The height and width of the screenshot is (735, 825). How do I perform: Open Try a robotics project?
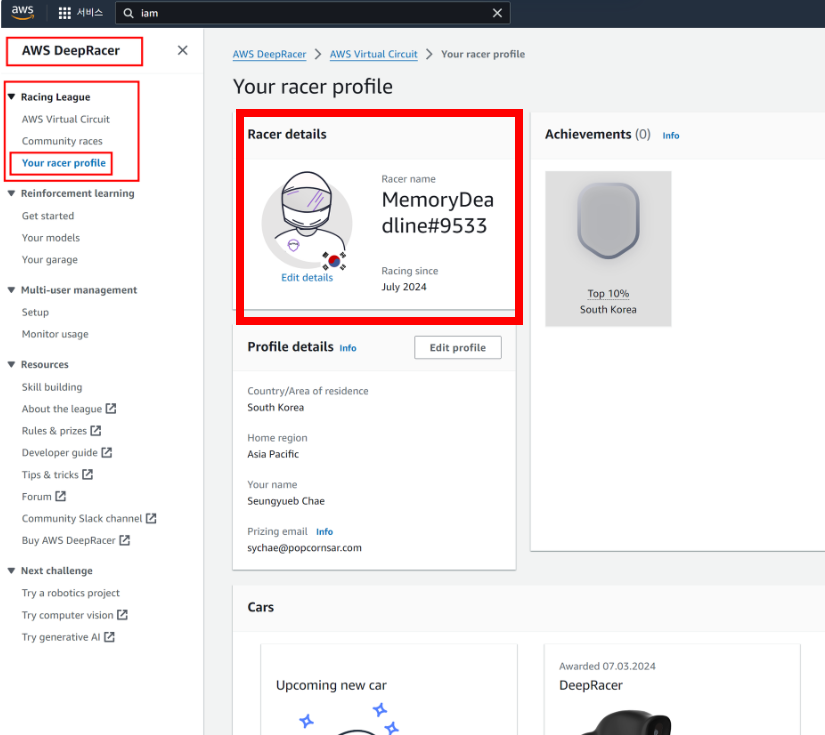click(71, 593)
